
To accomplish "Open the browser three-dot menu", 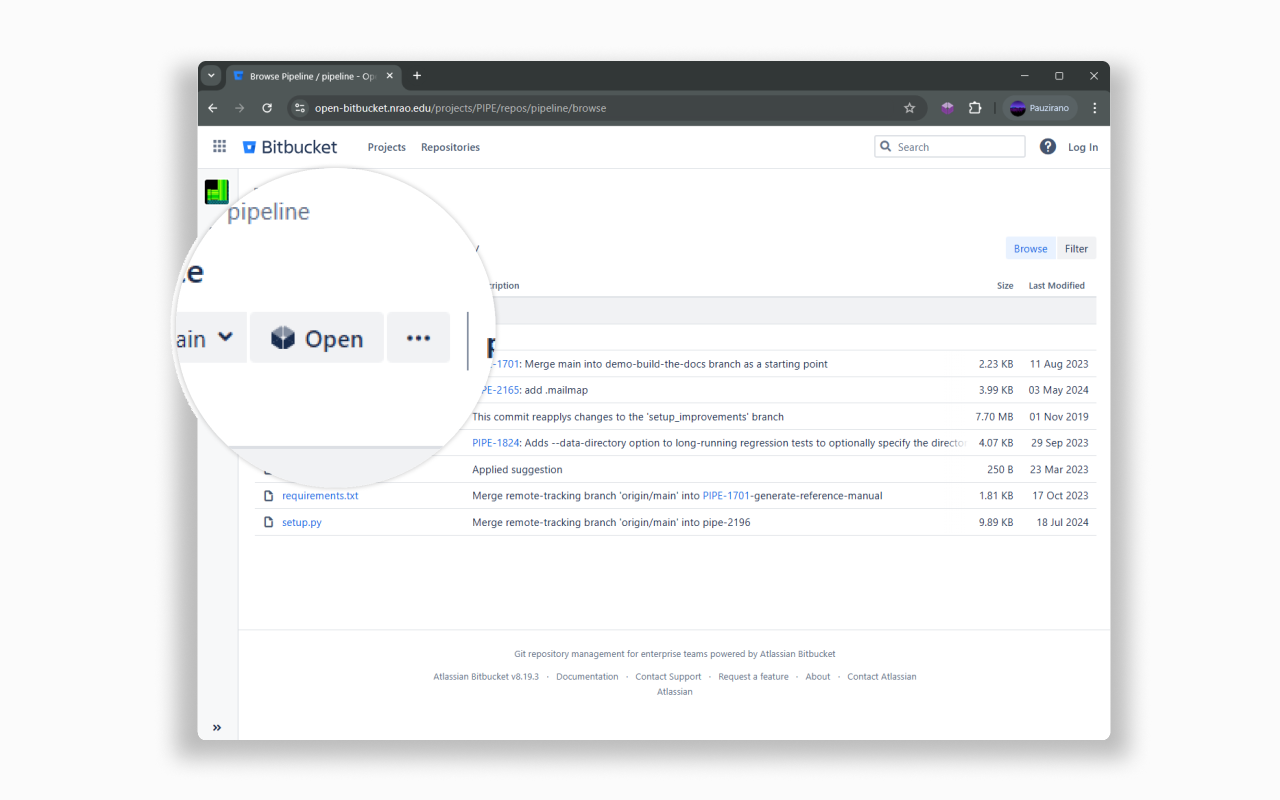I will point(1094,108).
